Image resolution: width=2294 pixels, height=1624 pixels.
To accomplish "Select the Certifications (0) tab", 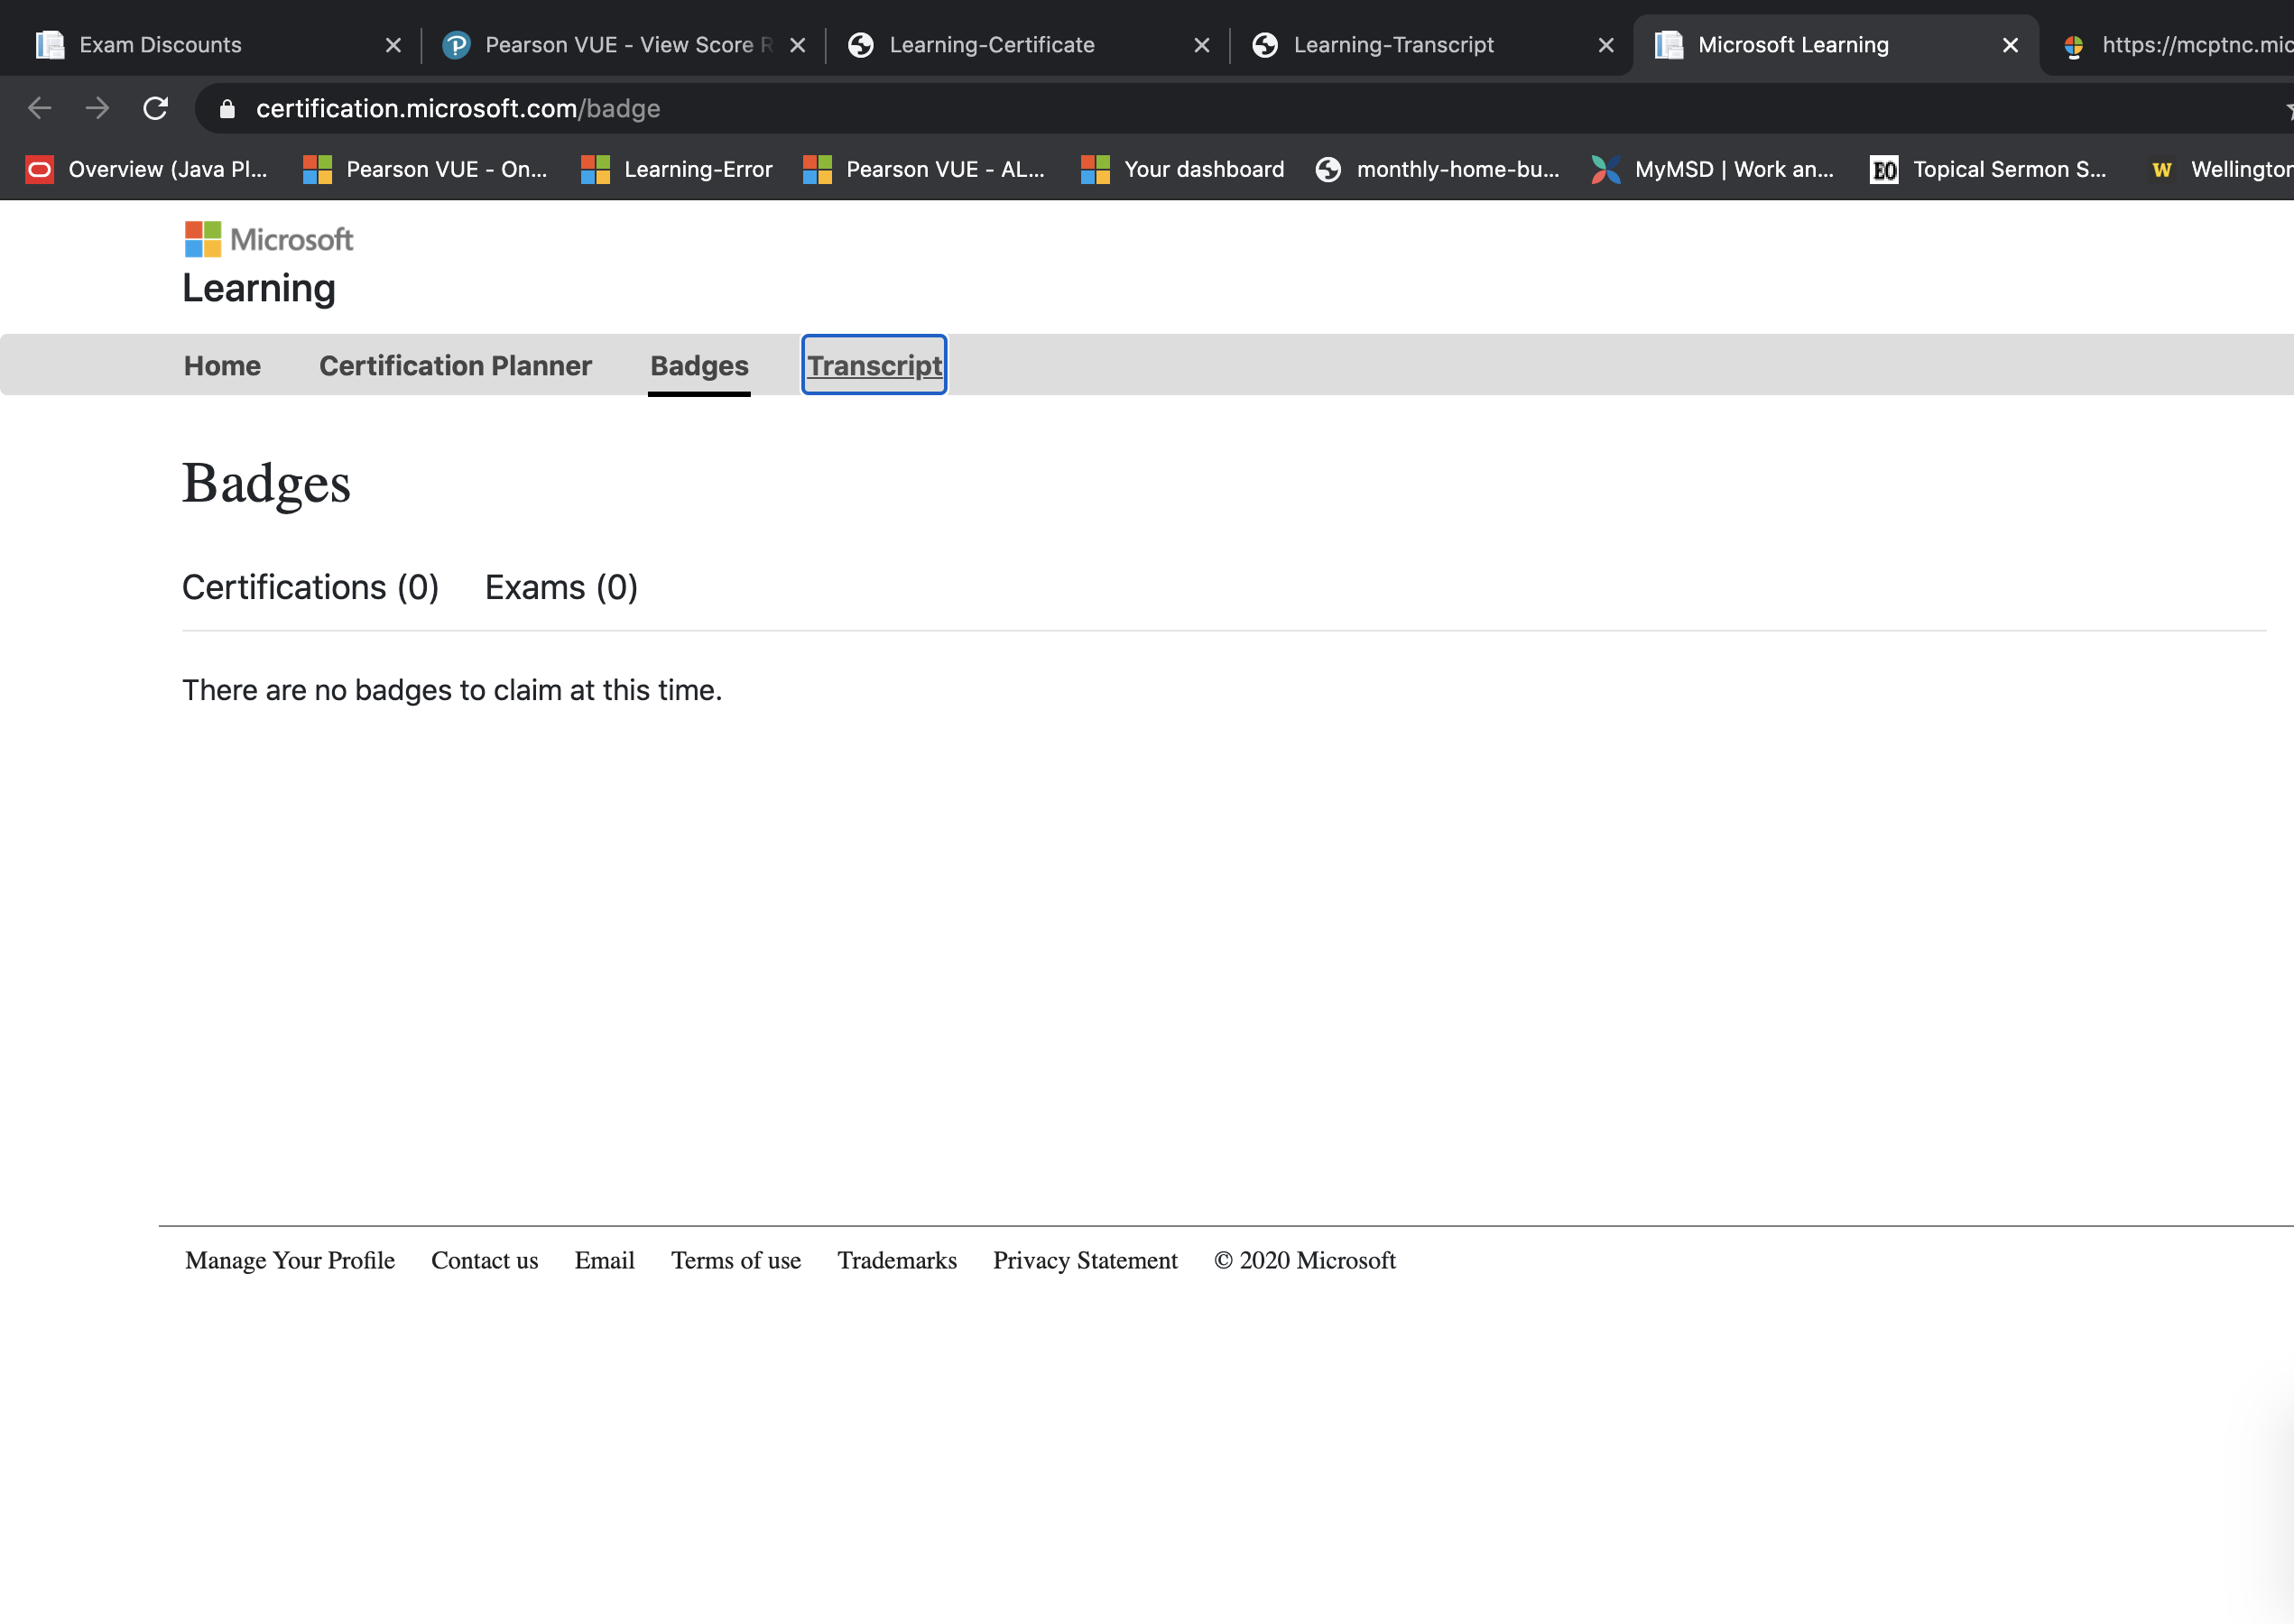I will 310,587.
